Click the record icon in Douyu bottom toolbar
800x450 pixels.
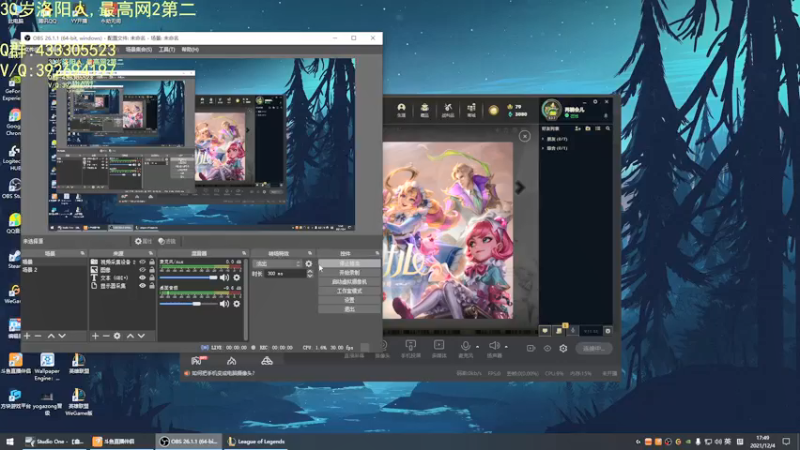point(531,348)
